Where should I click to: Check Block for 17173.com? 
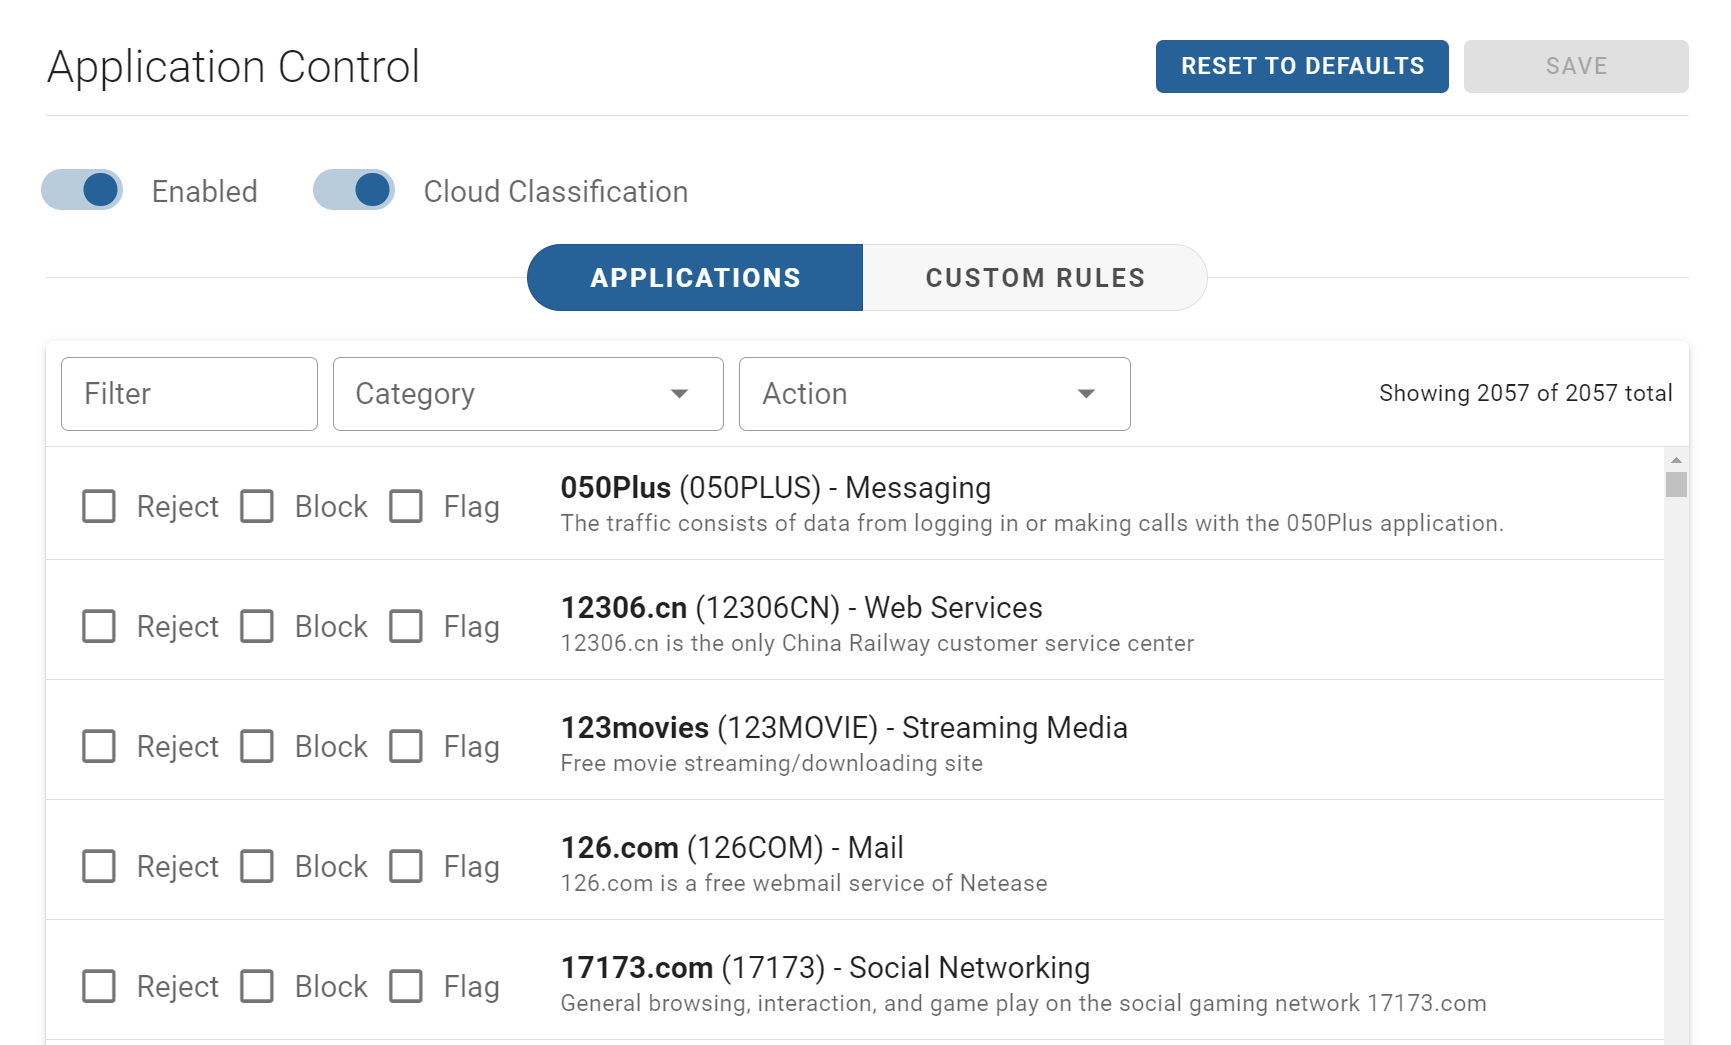coord(257,986)
